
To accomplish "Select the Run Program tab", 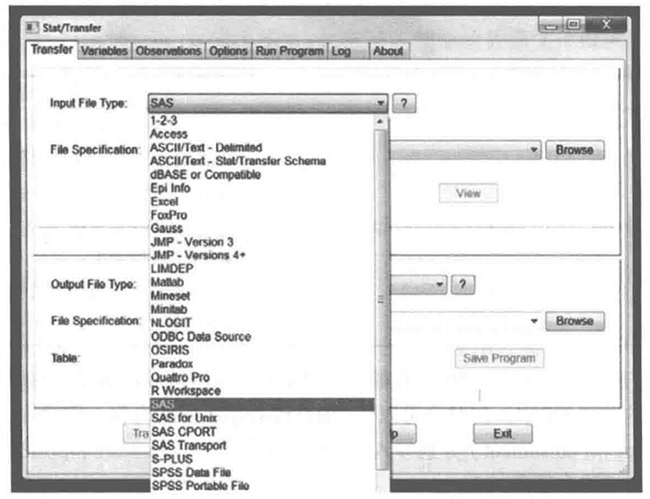I will coord(289,51).
